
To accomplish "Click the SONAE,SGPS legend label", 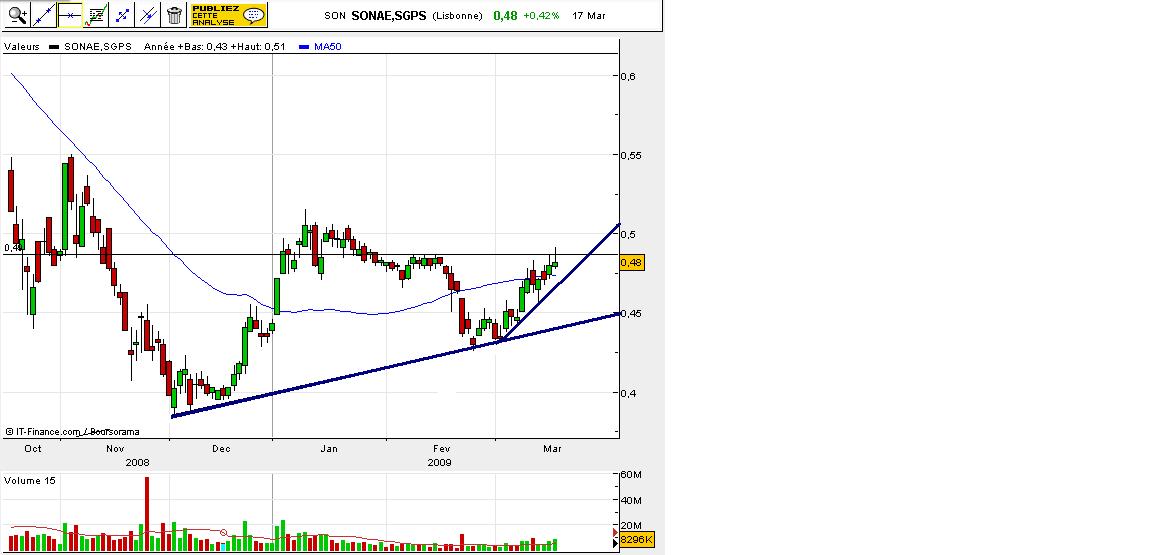I will pos(98,46).
